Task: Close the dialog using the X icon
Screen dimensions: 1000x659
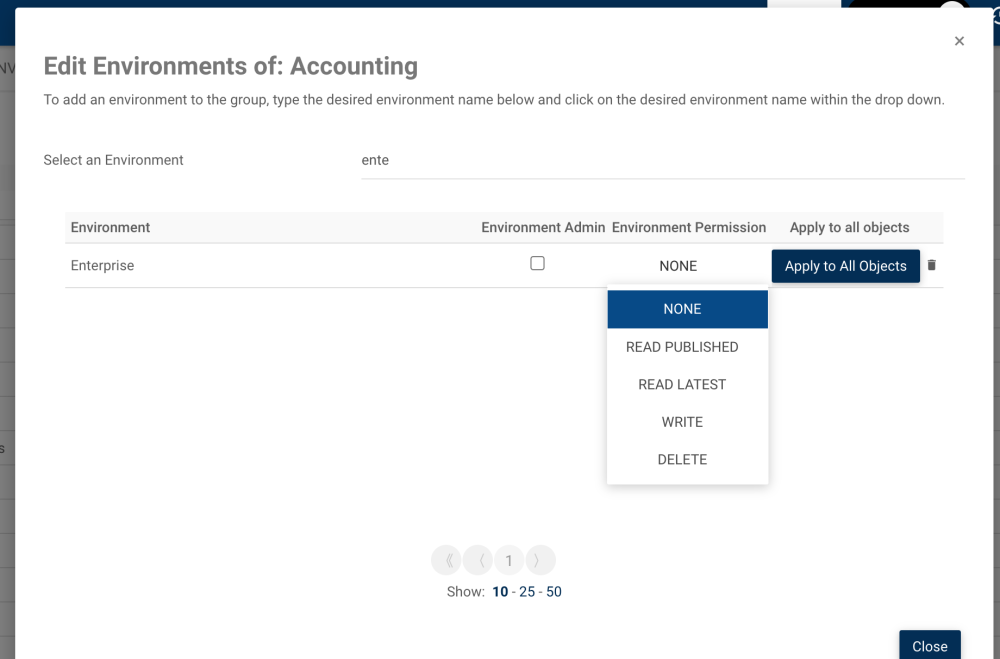Action: 959,41
